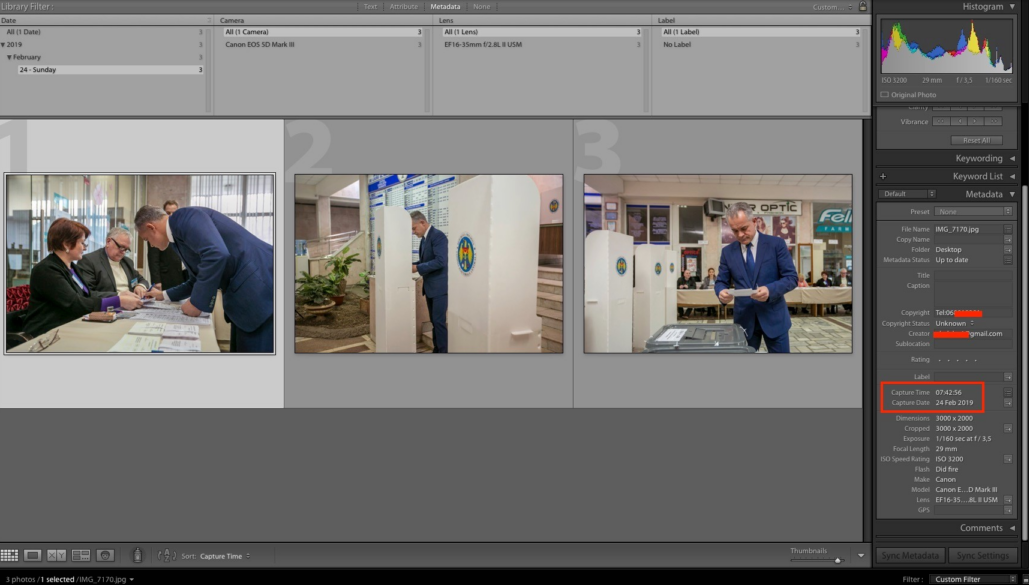Click the Reset All button
This screenshot has width=1029, height=585.
pyautogui.click(x=976, y=140)
